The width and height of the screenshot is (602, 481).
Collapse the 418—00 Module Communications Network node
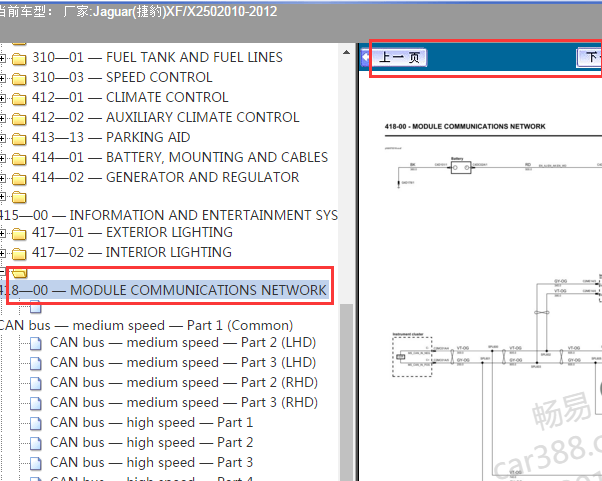tap(2, 272)
